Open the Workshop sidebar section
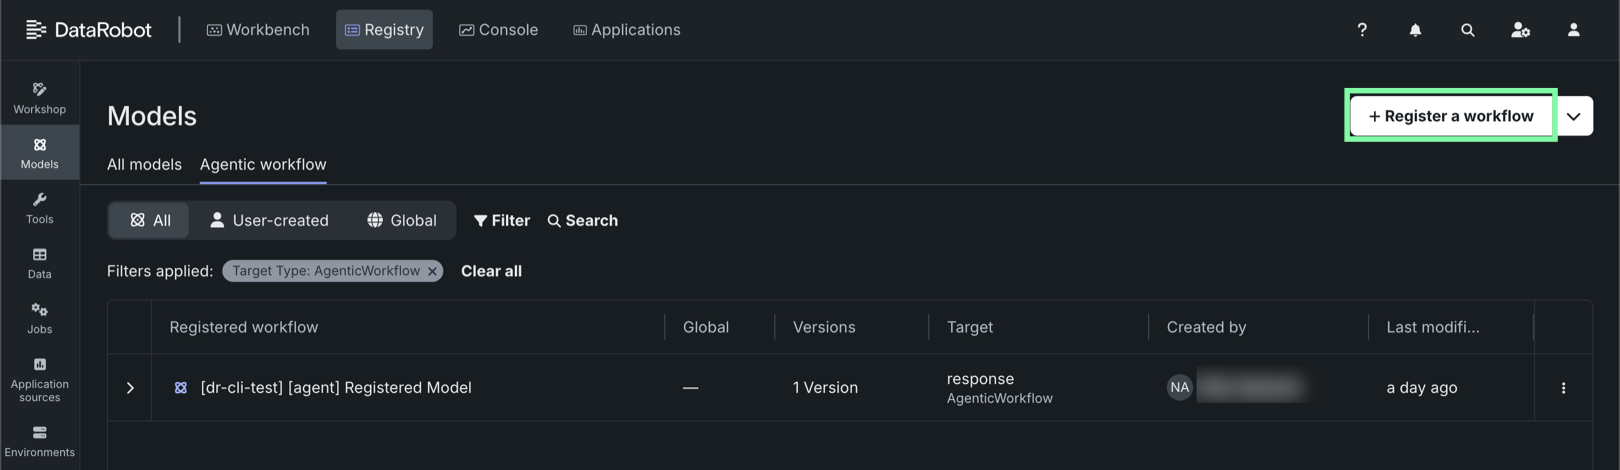The image size is (1620, 470). [40, 97]
